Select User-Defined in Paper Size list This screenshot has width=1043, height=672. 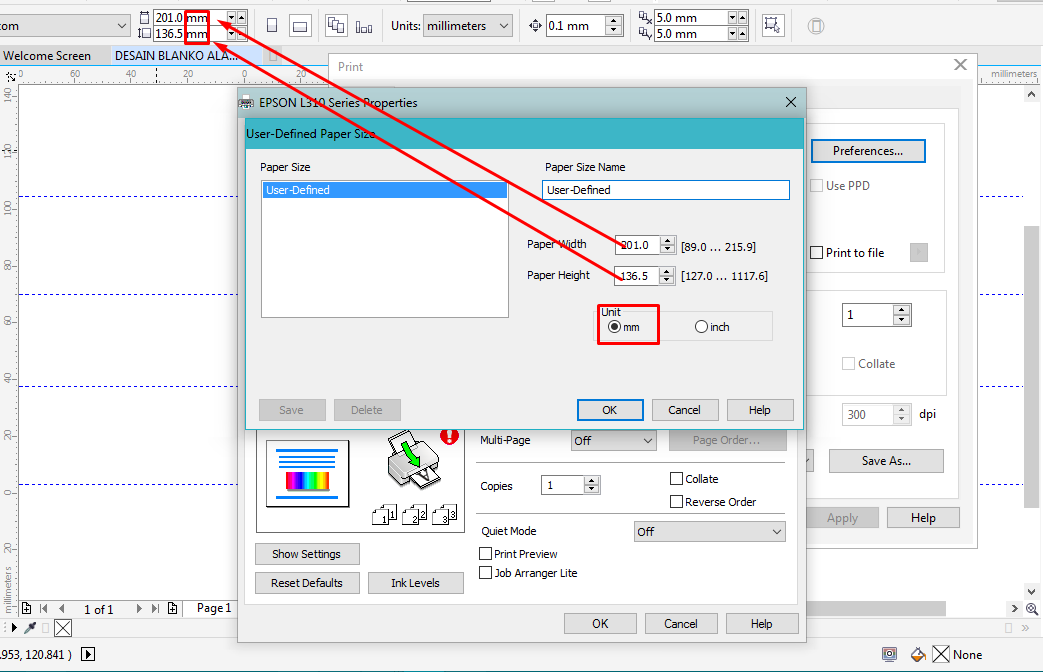(x=384, y=190)
